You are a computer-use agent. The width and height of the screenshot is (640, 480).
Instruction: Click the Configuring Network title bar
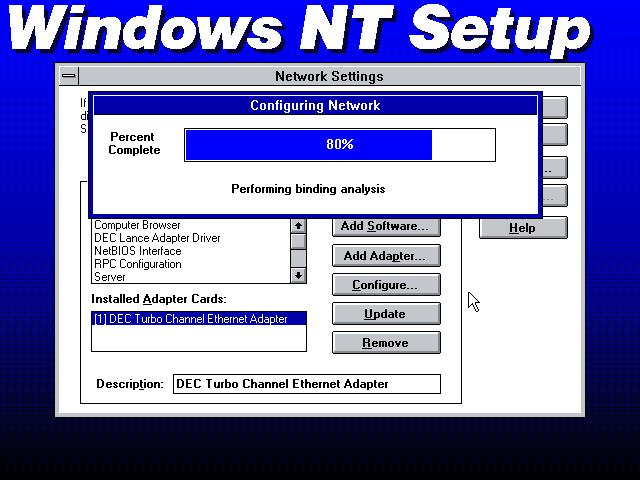point(315,105)
